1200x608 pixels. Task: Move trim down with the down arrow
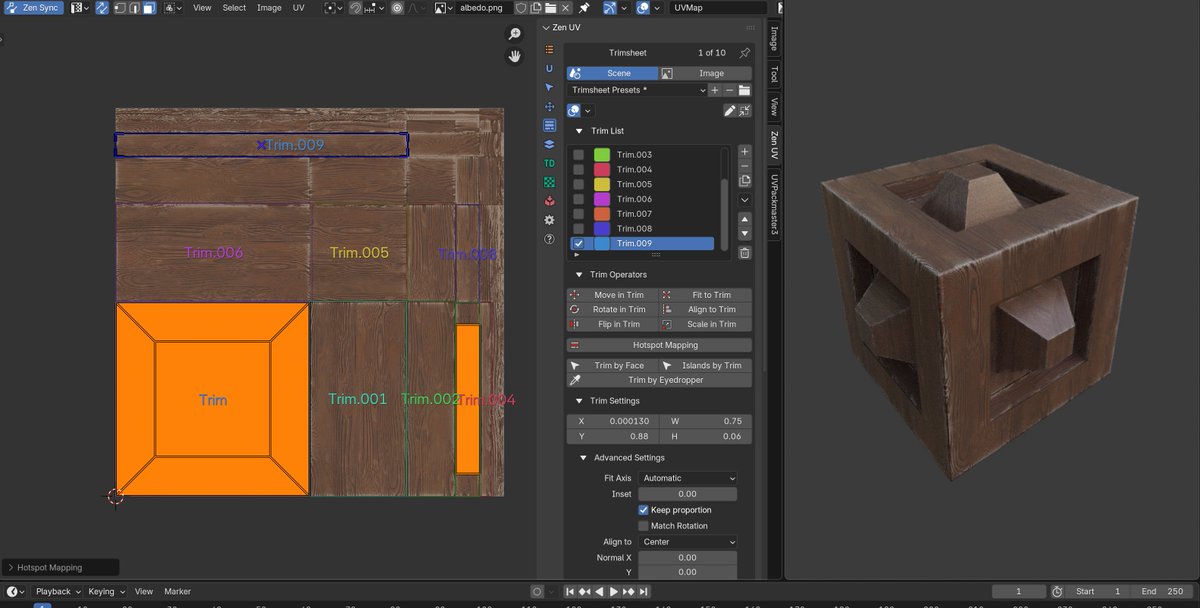[x=744, y=233]
